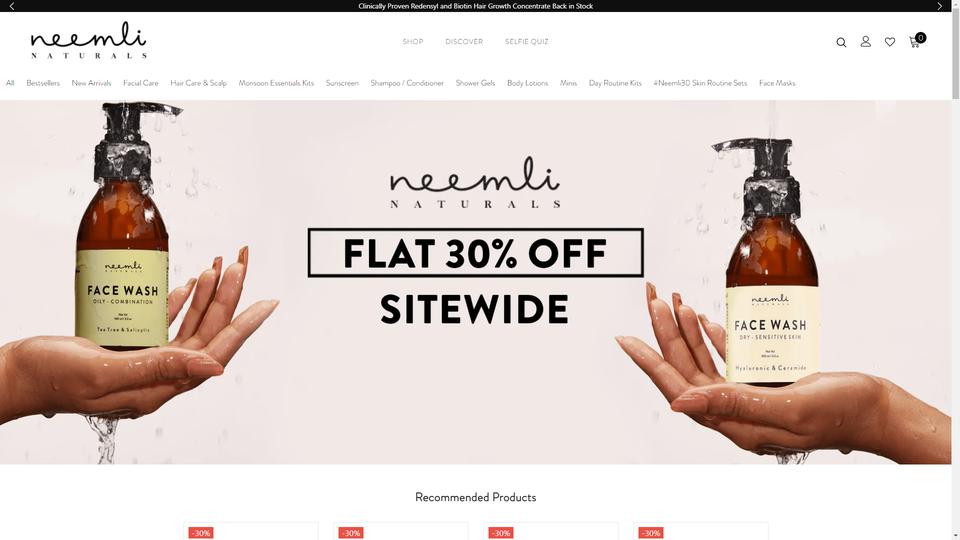Show previous announcement with left arrow
The height and width of the screenshot is (540, 960).
pos(12,6)
